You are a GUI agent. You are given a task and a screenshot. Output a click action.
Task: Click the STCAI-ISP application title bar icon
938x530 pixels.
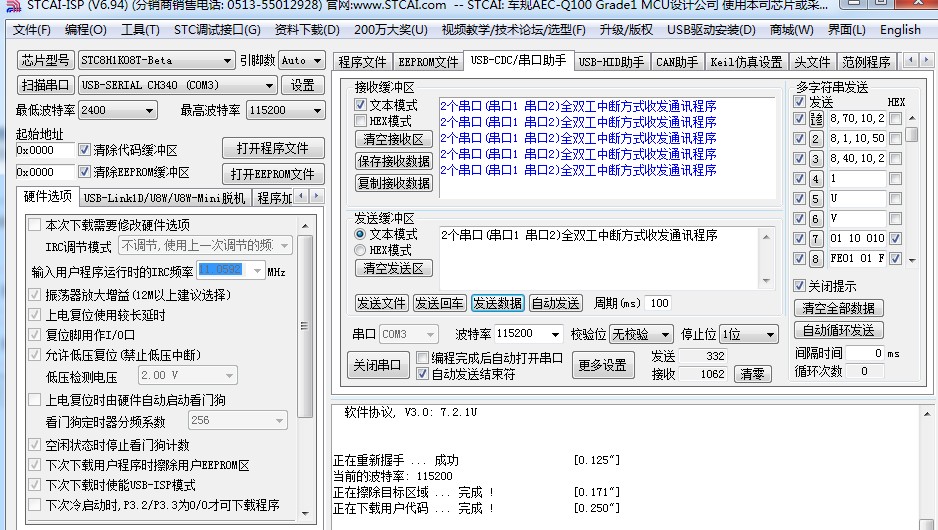tap(13, 5)
